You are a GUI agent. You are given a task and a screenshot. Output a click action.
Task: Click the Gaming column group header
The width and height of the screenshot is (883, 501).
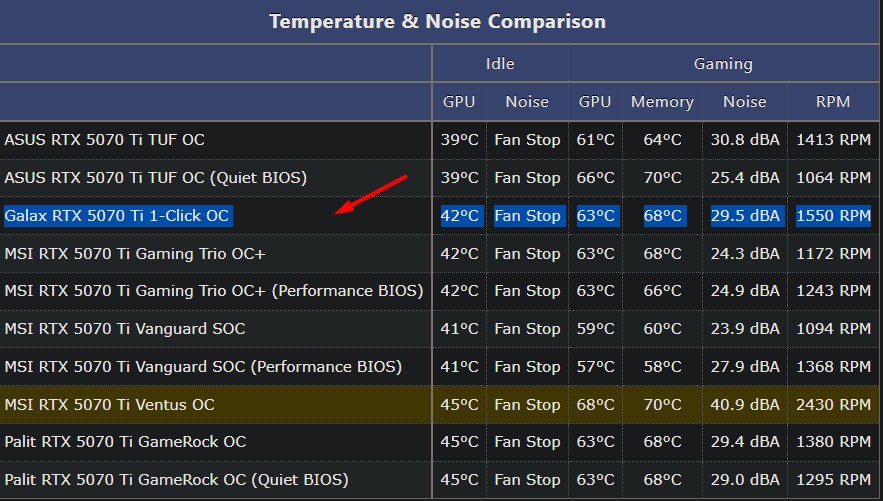pos(723,64)
